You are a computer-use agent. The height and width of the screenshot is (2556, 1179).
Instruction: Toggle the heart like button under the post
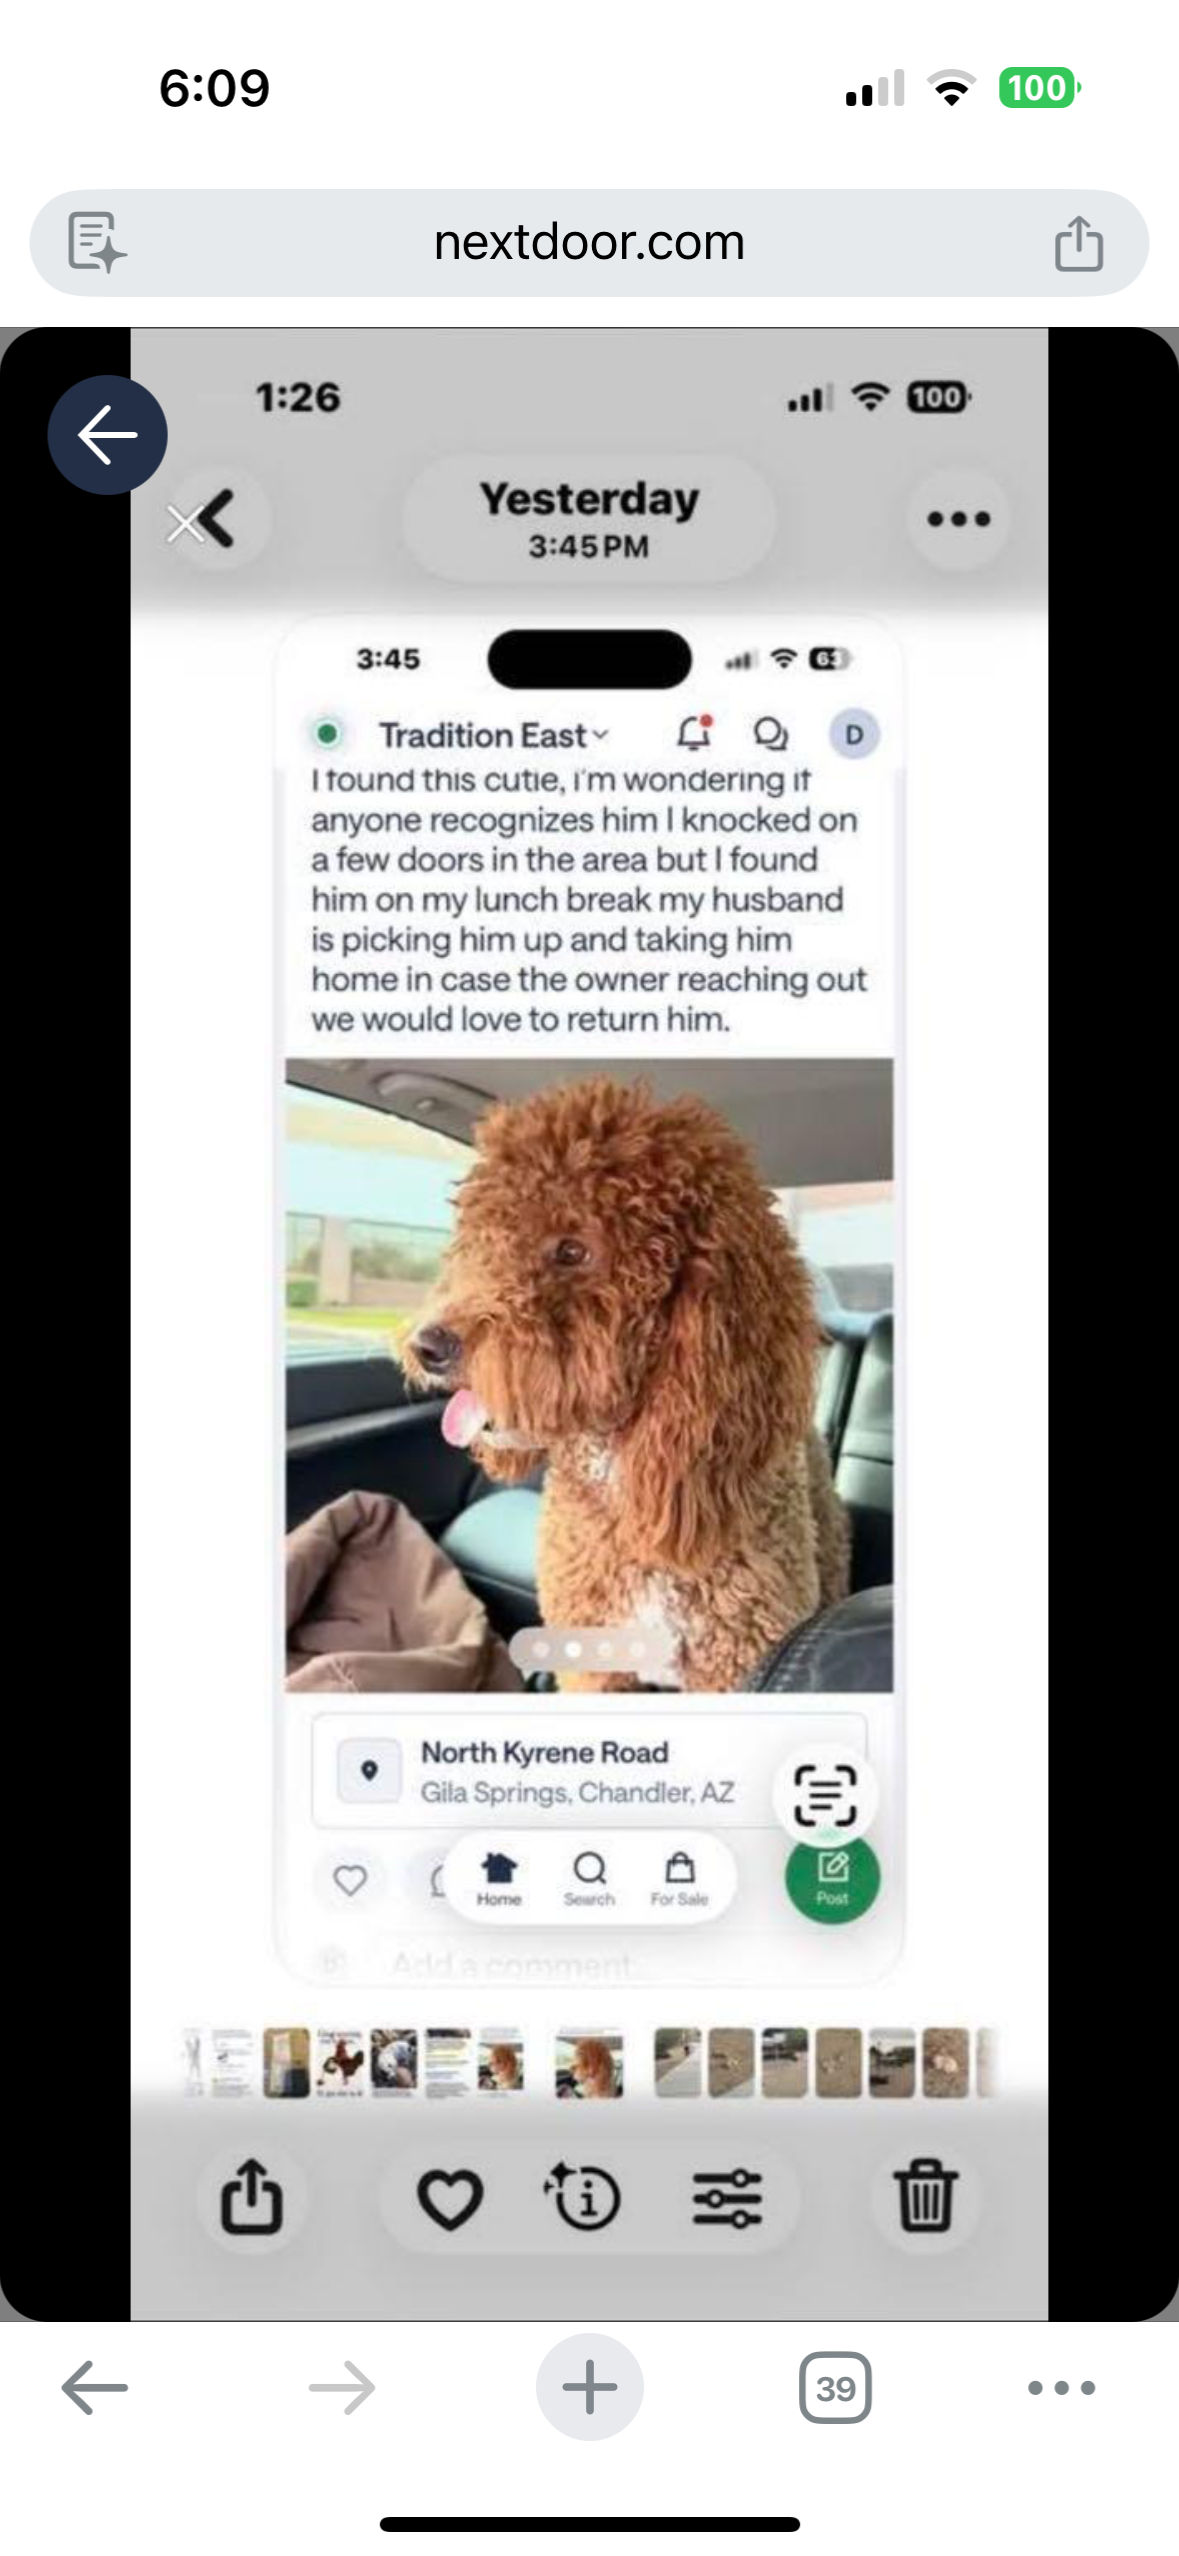(x=349, y=1880)
